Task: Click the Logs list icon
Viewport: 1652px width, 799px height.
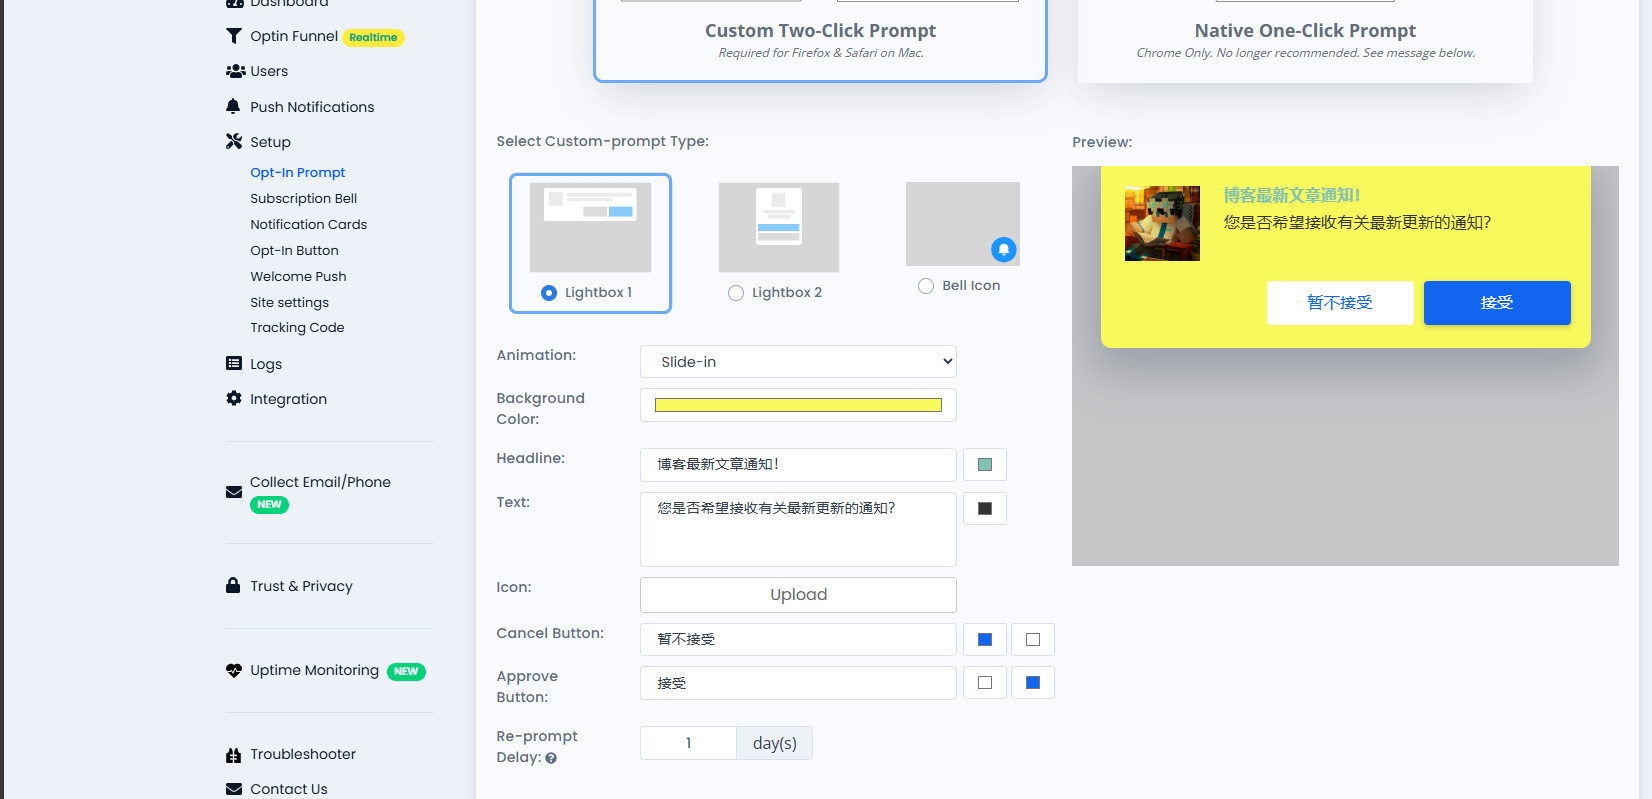Action: point(234,363)
